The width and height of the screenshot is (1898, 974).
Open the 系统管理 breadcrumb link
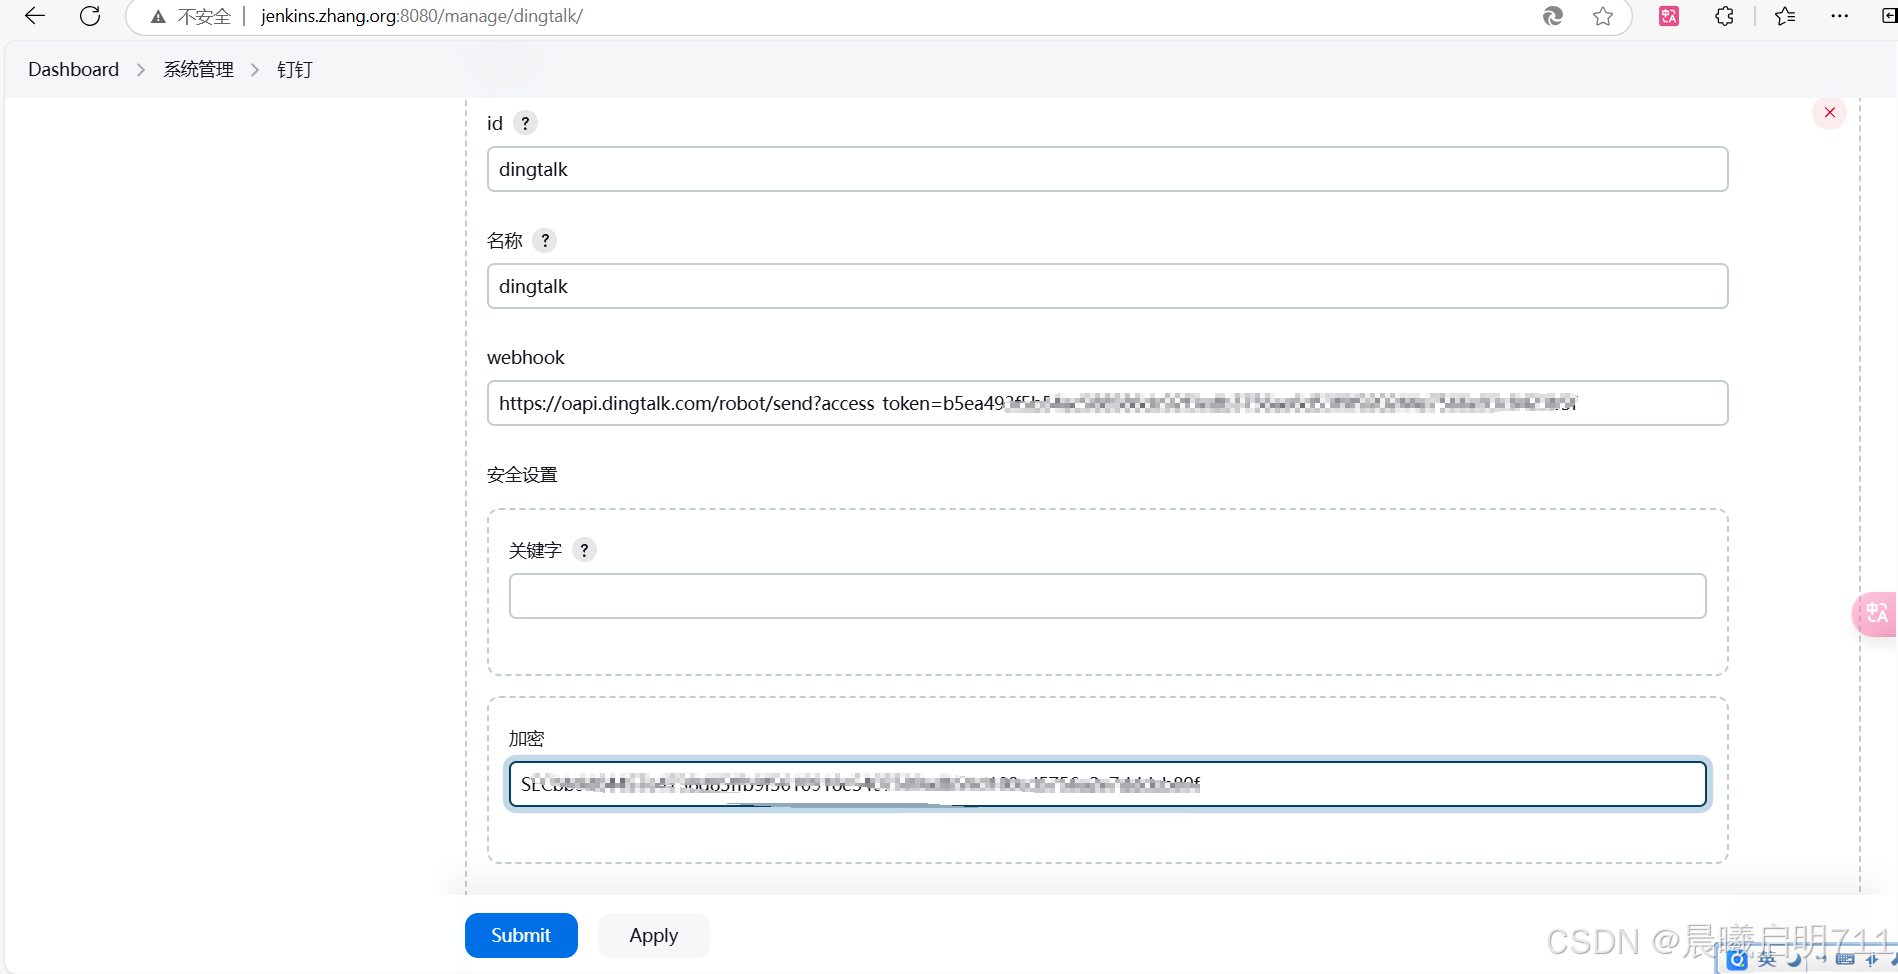click(198, 69)
